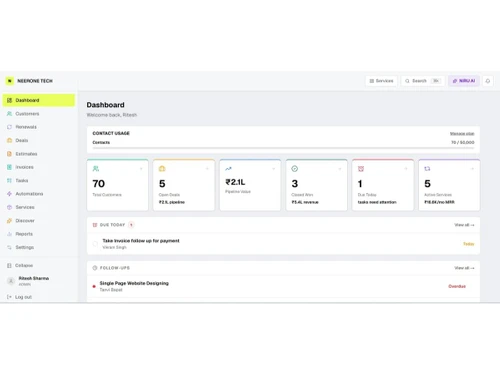The width and height of the screenshot is (500, 375).
Task: Open Single Page Website Designing follow-up
Action: [x=134, y=283]
